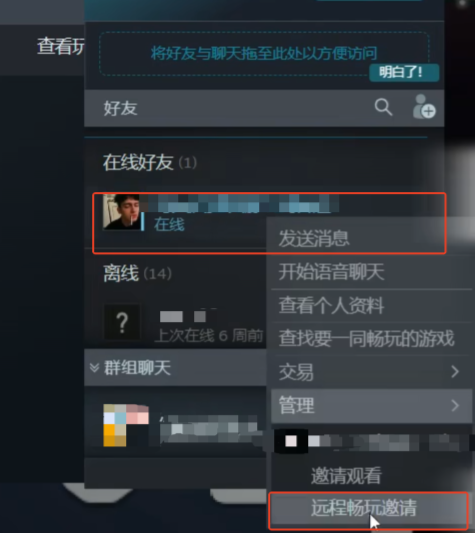475x533 pixels.
Task: Select the offline friend's question-mark avatar
Action: pos(122,322)
